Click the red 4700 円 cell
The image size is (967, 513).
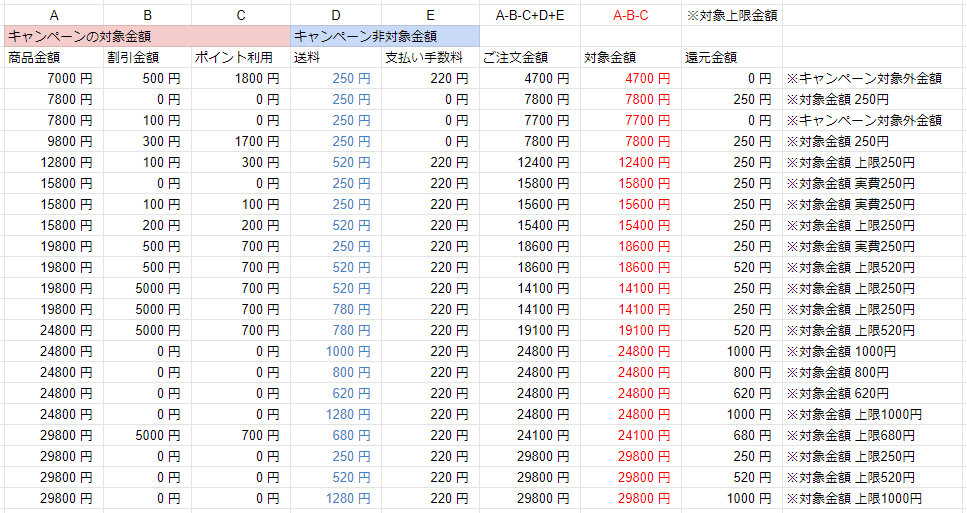pyautogui.click(x=630, y=78)
